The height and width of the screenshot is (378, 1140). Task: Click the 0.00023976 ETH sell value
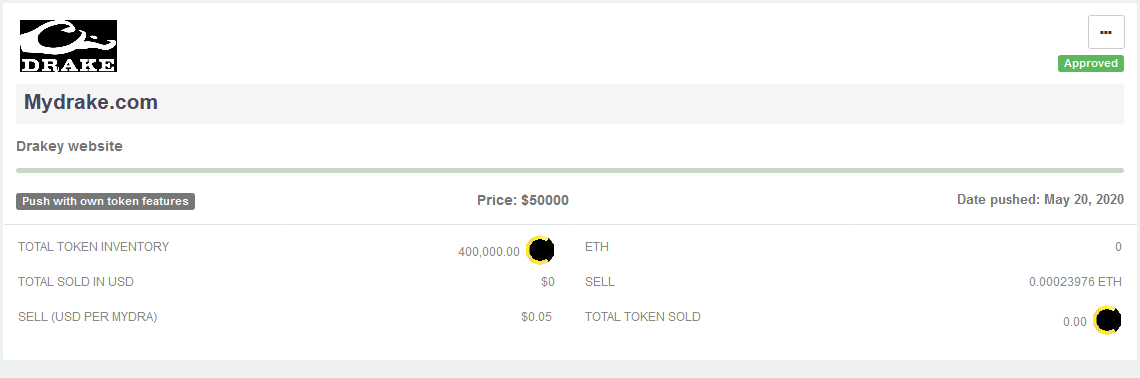pyautogui.click(x=1075, y=281)
